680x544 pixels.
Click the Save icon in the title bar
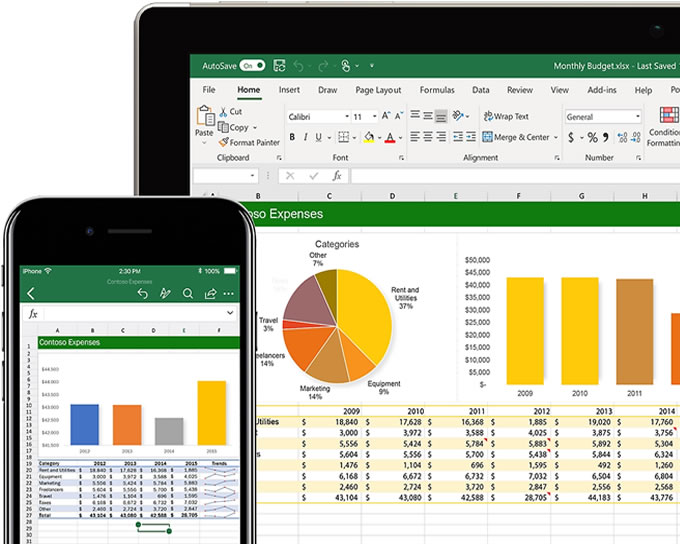tap(279, 66)
